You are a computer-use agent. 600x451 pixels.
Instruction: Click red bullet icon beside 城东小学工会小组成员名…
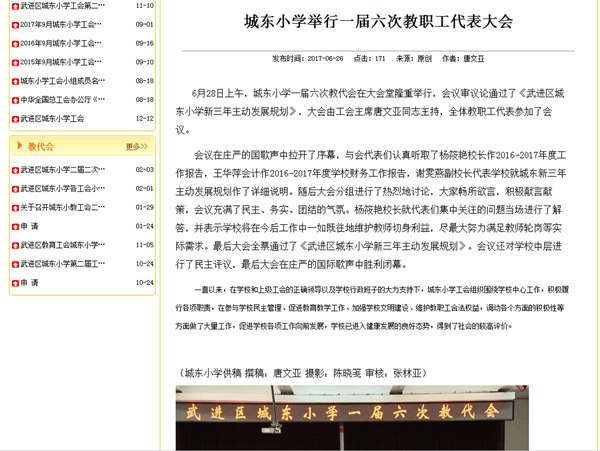[15, 81]
